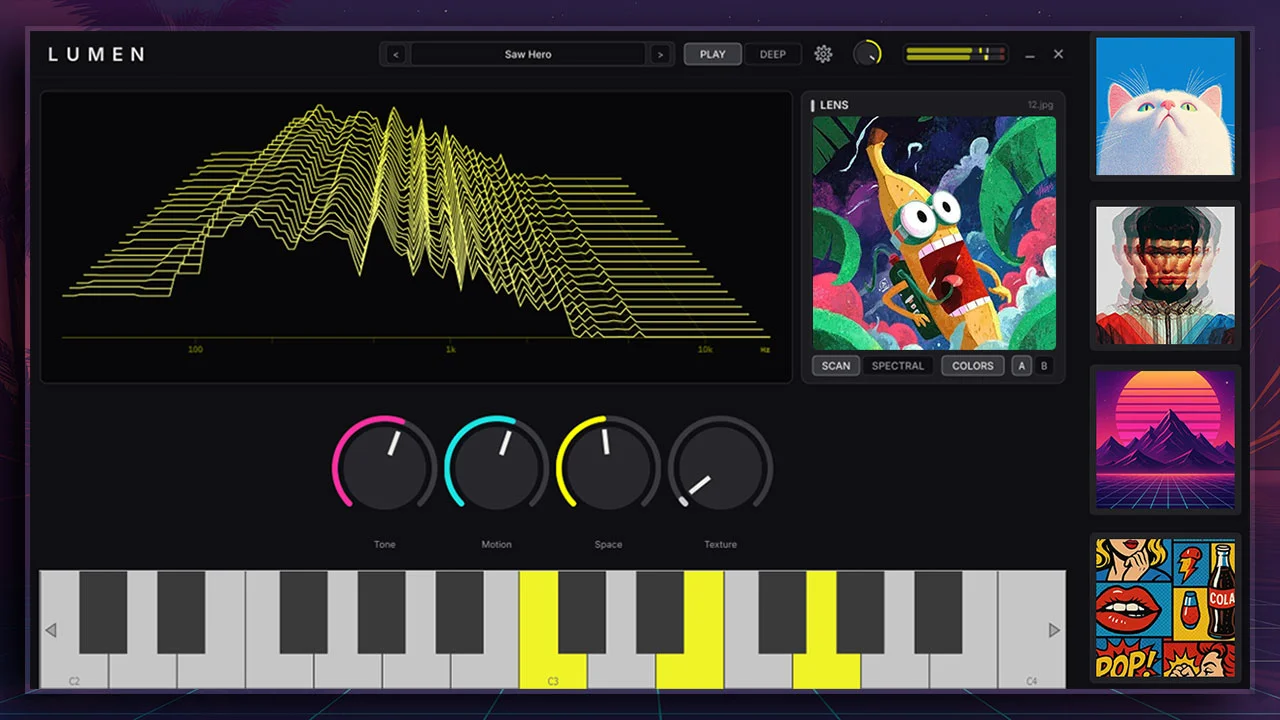The width and height of the screenshot is (1280, 720).
Task: Shift keyboard octave down with left arrow
Action: (51, 630)
